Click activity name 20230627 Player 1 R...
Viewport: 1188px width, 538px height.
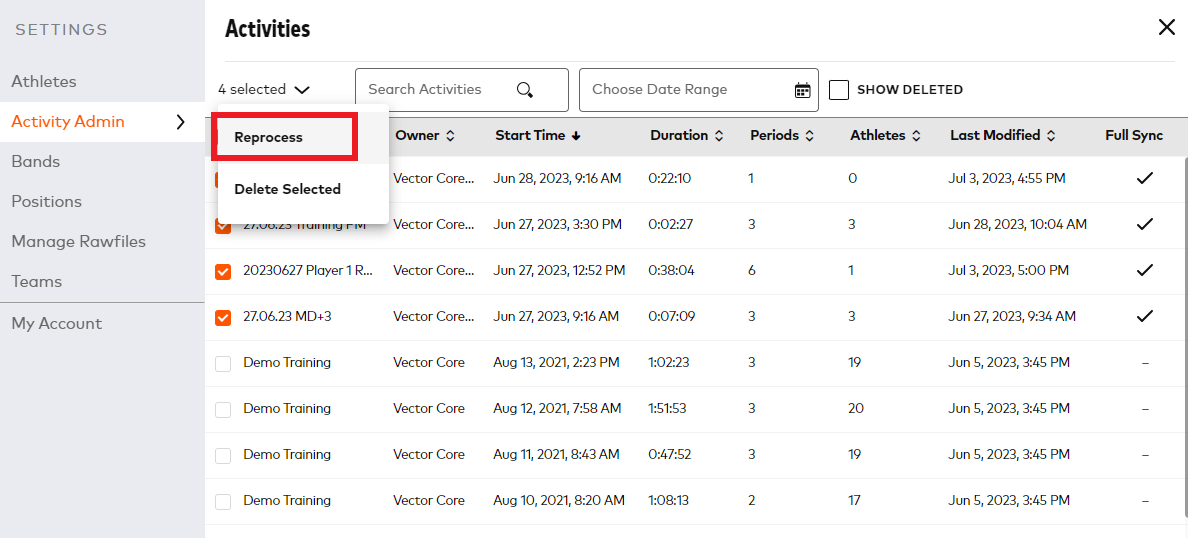(x=308, y=271)
